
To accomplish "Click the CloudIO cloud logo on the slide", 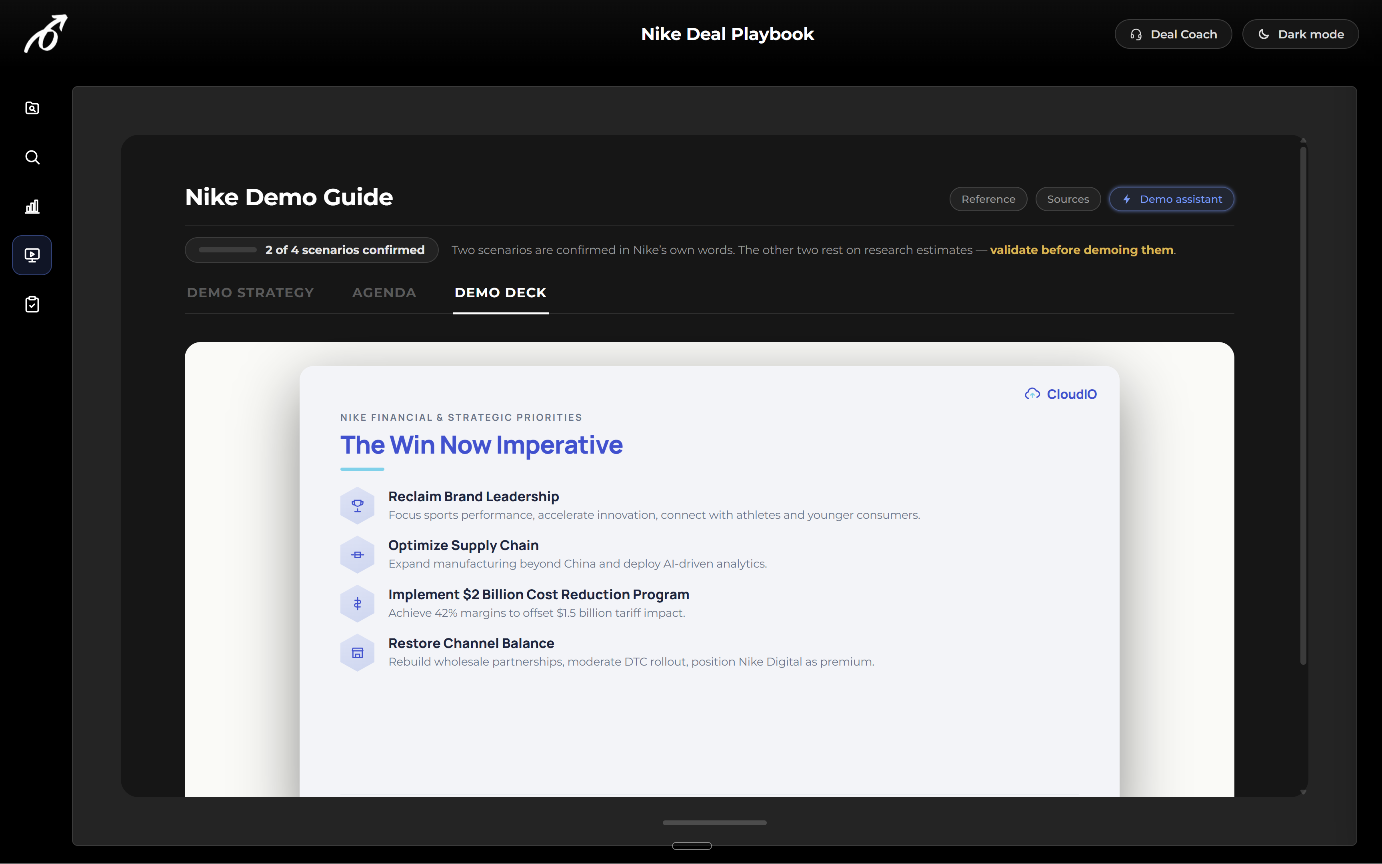I will click(1061, 394).
